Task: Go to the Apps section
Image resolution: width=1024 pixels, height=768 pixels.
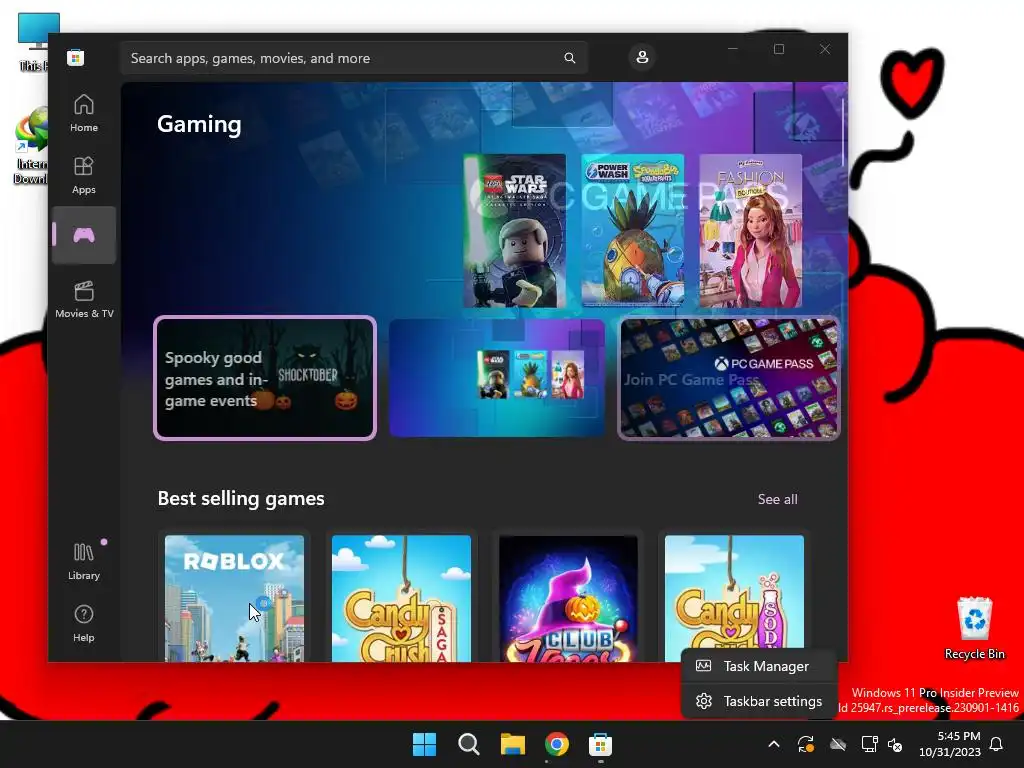Action: coord(84,175)
